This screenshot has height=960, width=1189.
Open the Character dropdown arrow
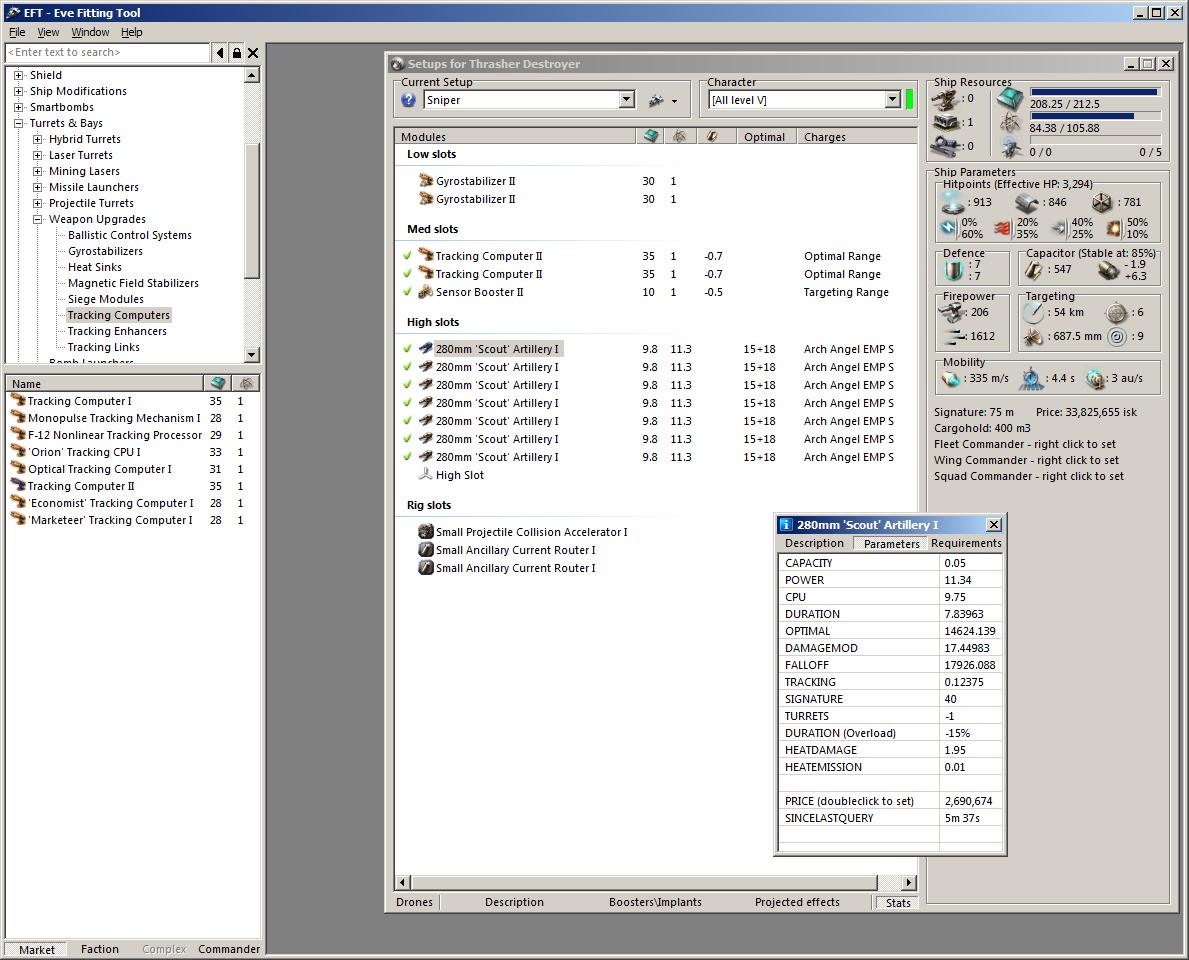coord(892,100)
